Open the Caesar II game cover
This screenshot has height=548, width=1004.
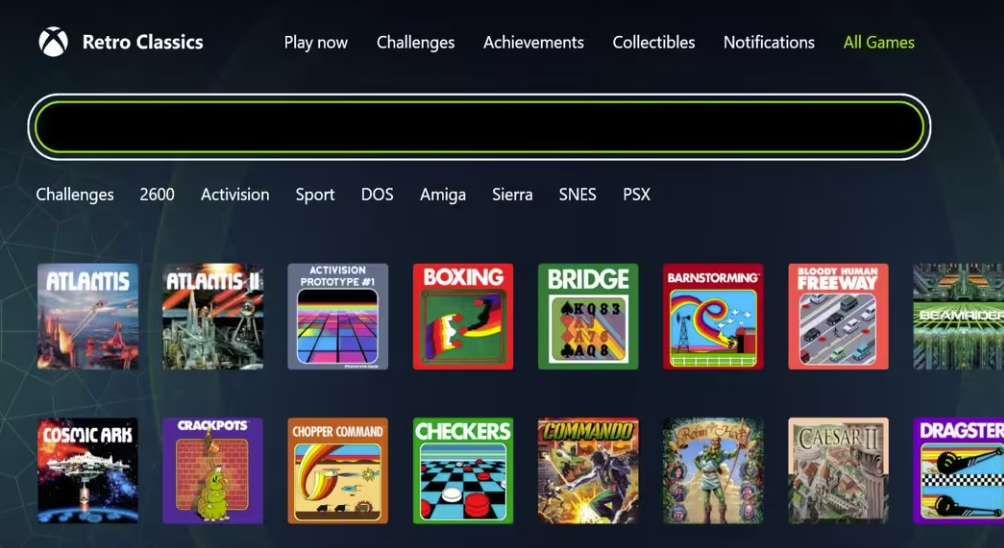tap(838, 471)
